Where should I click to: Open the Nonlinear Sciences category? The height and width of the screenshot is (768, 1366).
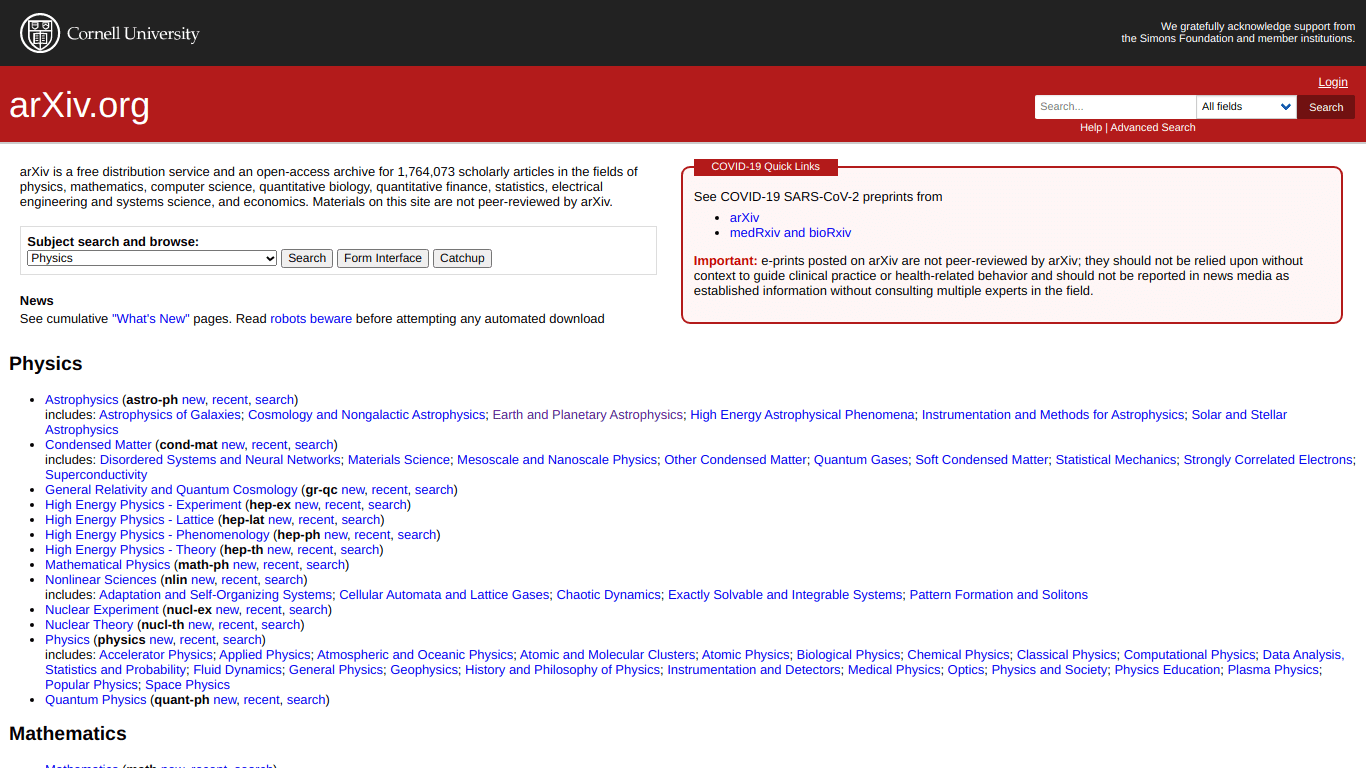(101, 580)
